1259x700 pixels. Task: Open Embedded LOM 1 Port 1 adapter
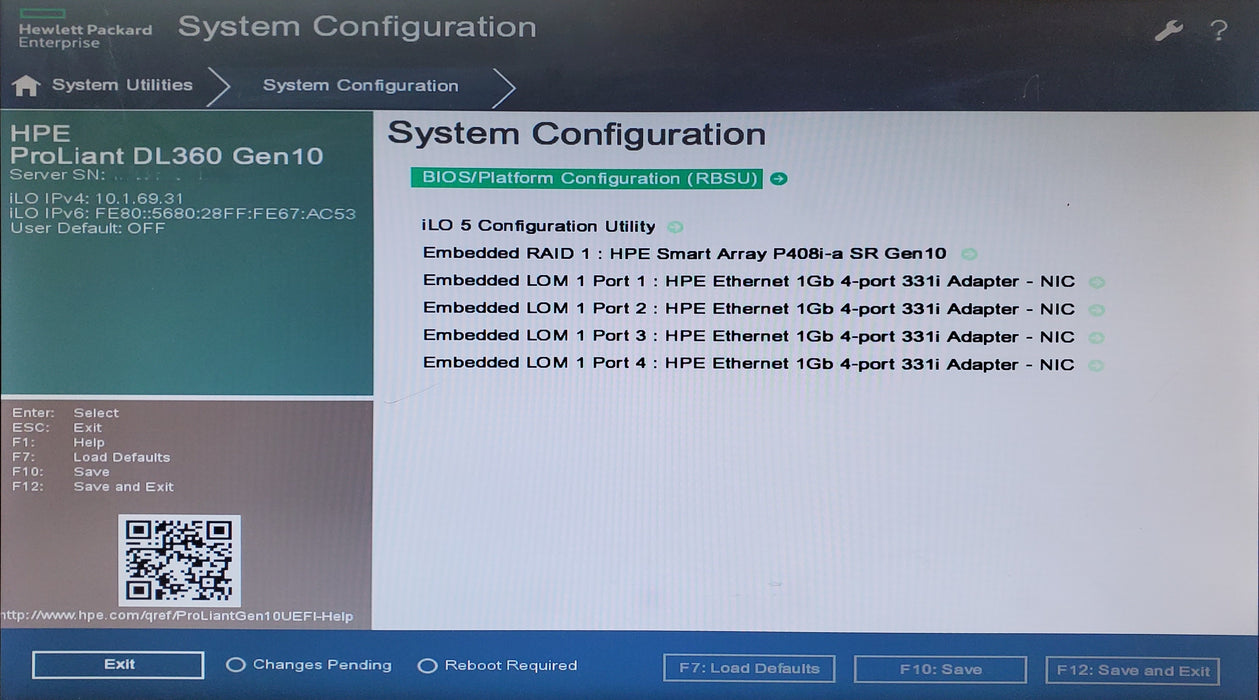(x=748, y=282)
